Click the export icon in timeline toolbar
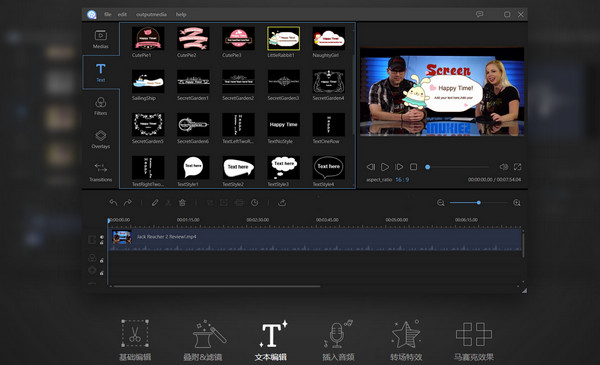Viewport: 600px width, 365px height. point(282,202)
